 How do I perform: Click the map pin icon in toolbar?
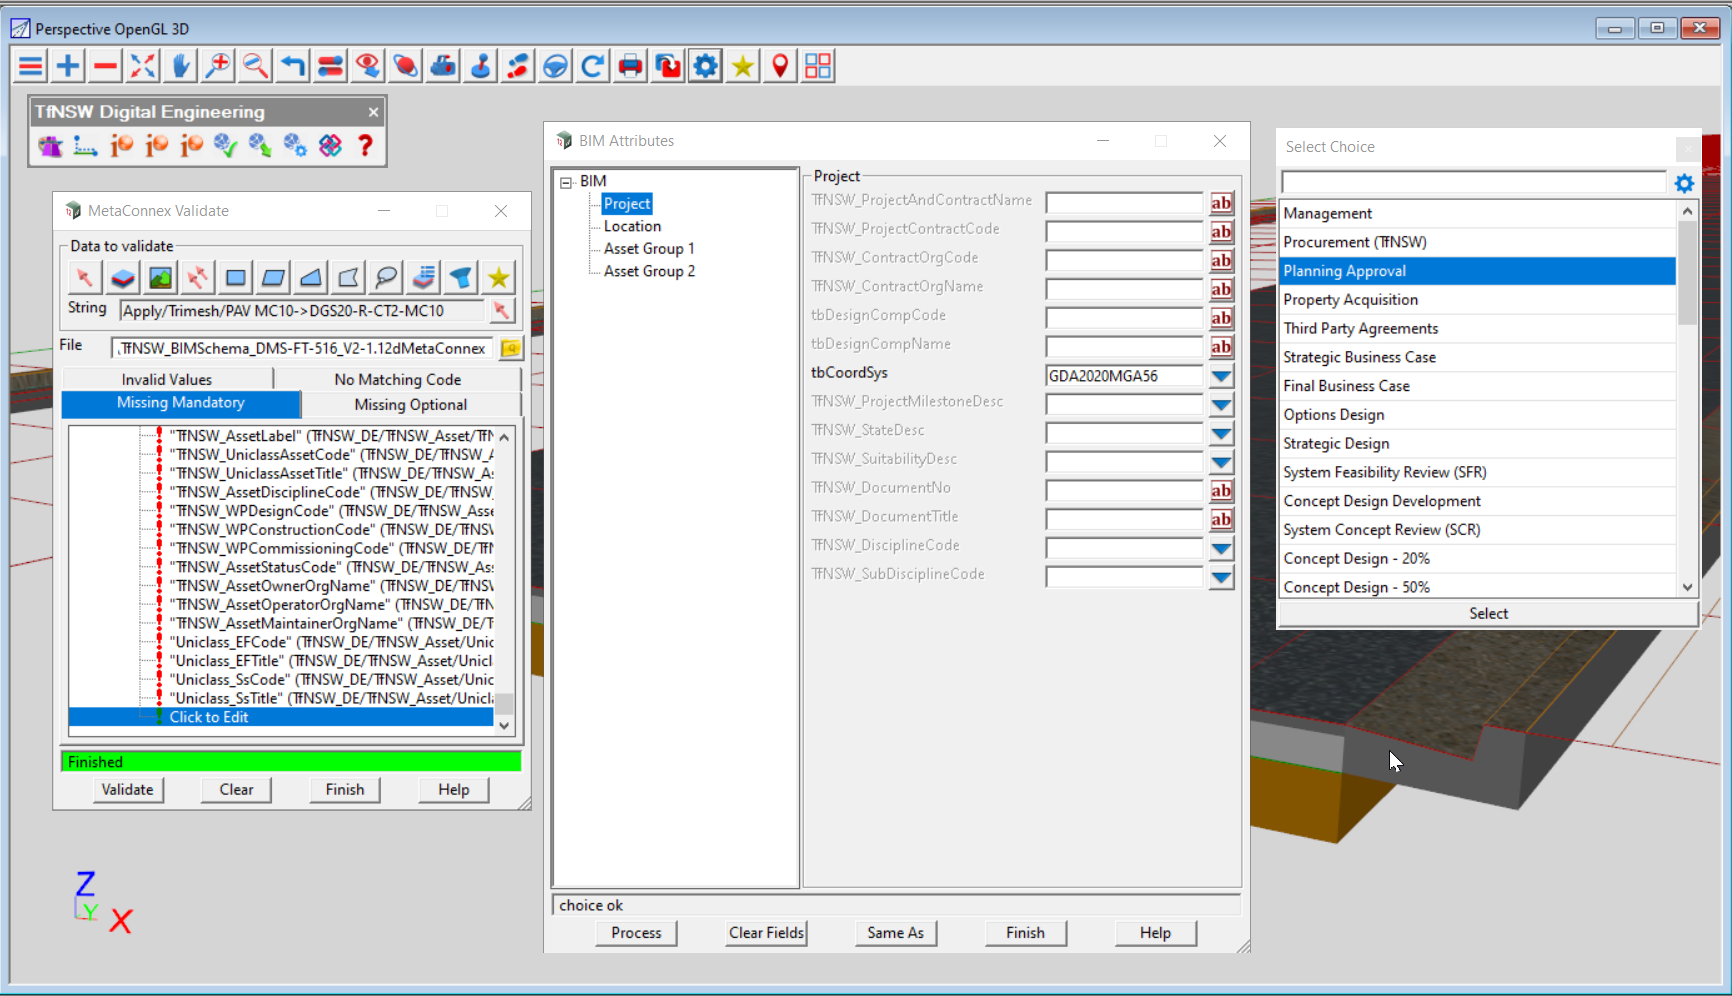click(780, 66)
